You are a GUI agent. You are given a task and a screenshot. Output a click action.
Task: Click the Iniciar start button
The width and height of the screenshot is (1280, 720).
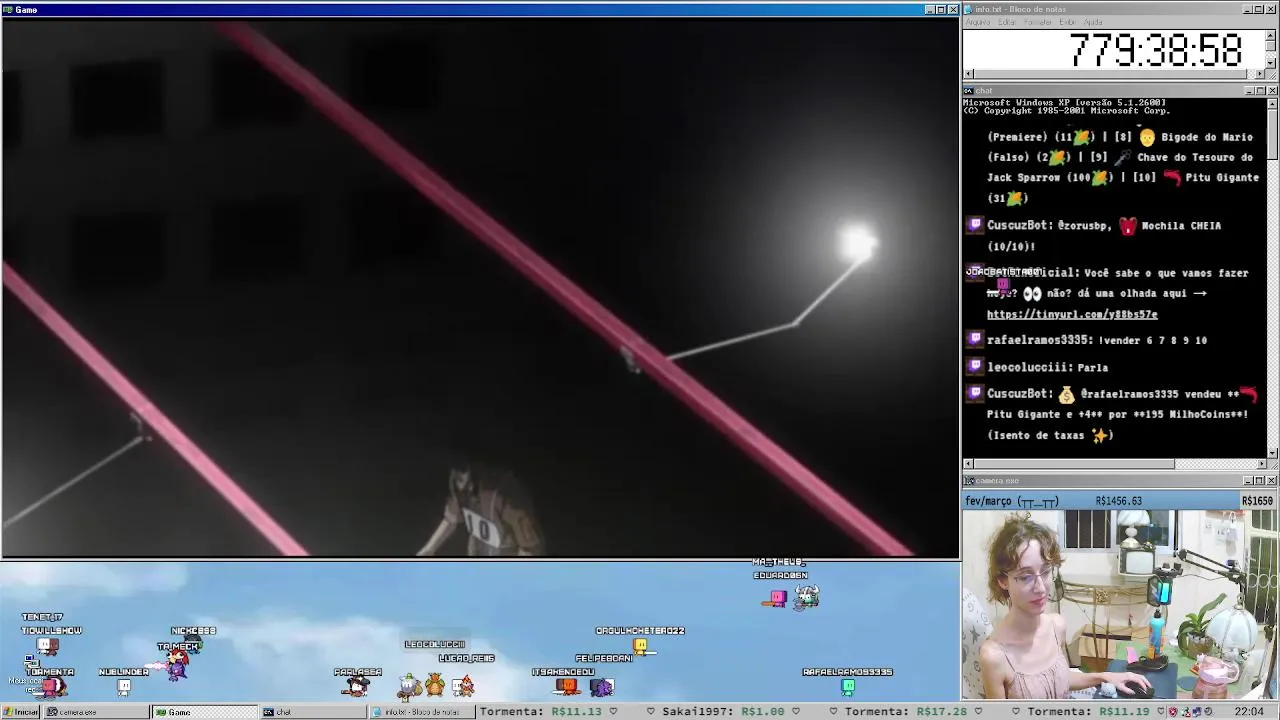pyautogui.click(x=20, y=712)
